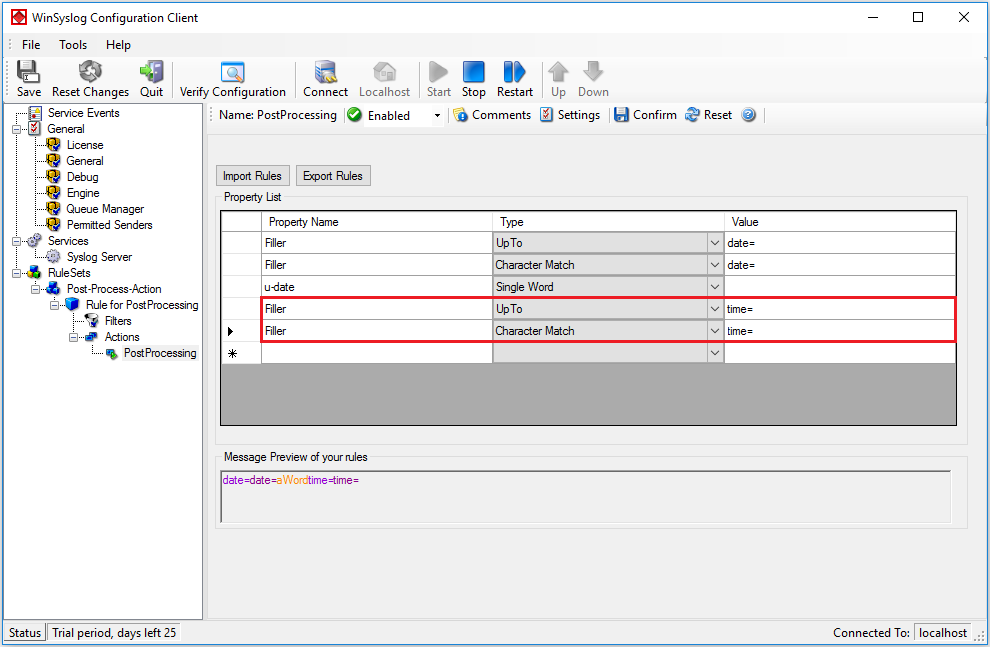
Task: Open Type dropdown of Character Match time= row
Action: click(715, 331)
